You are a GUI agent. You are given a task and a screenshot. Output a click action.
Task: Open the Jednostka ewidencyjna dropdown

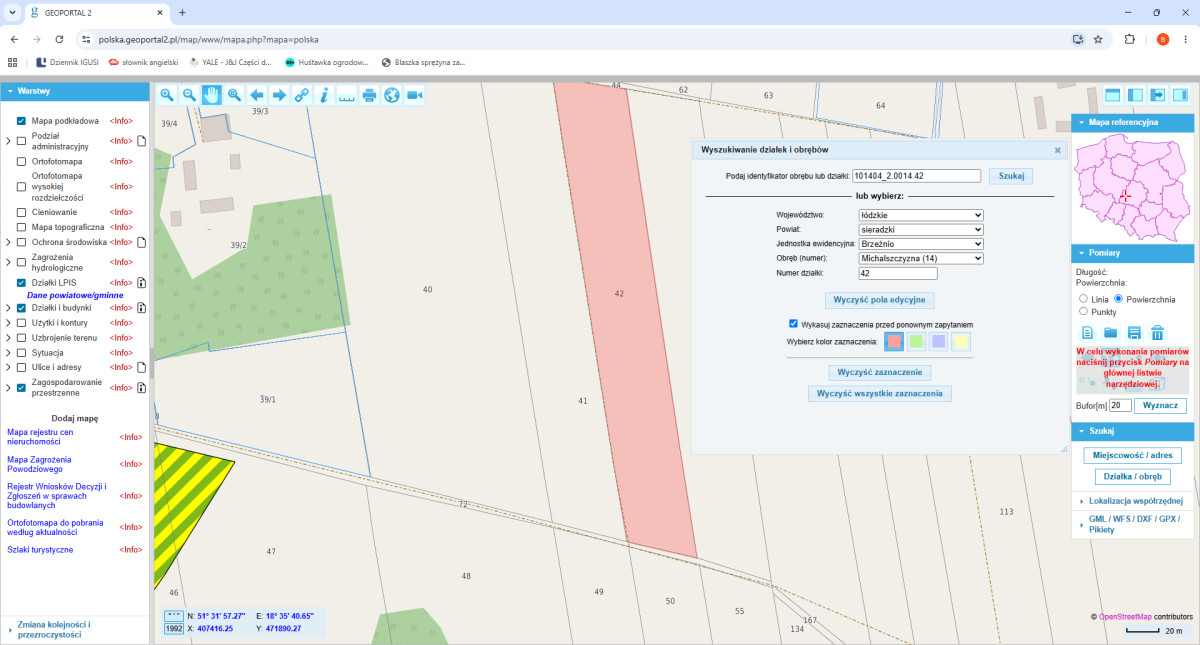[x=921, y=243]
